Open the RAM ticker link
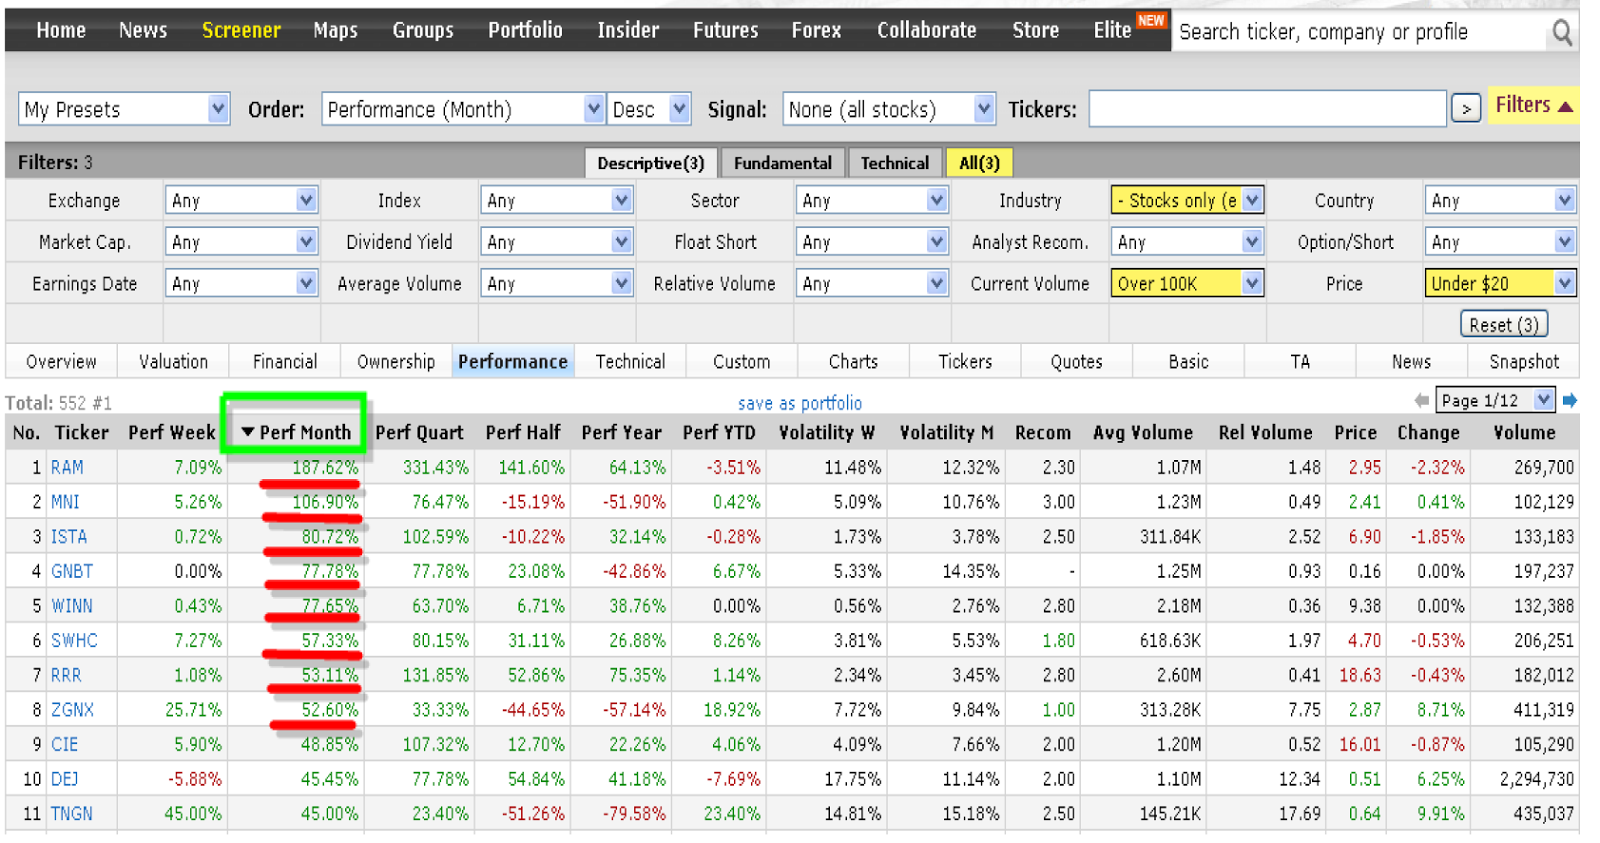Screen dimensions: 1600x843 pos(67,468)
